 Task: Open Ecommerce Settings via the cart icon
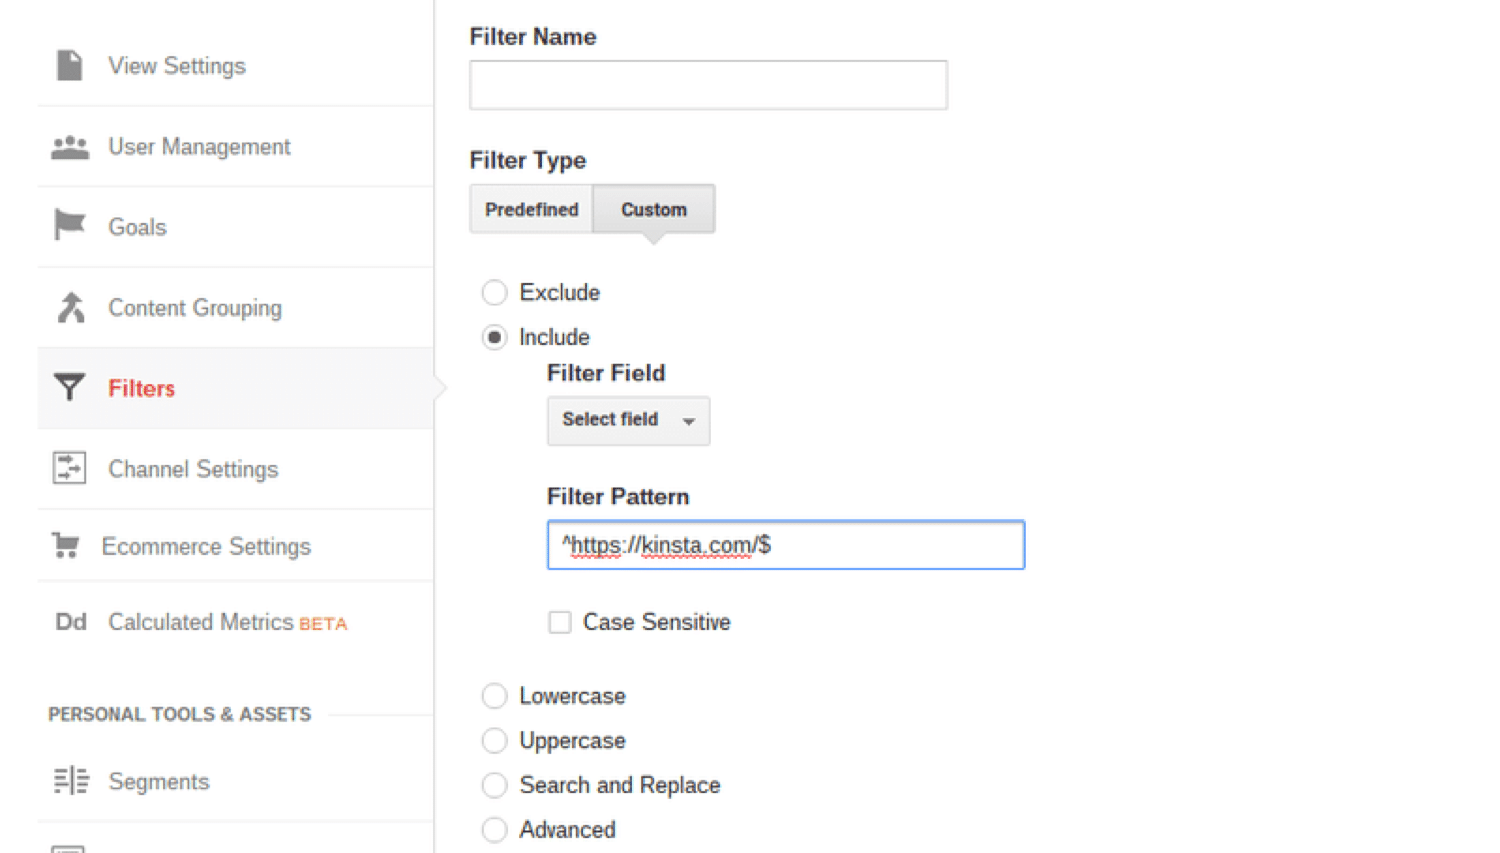tap(66, 545)
